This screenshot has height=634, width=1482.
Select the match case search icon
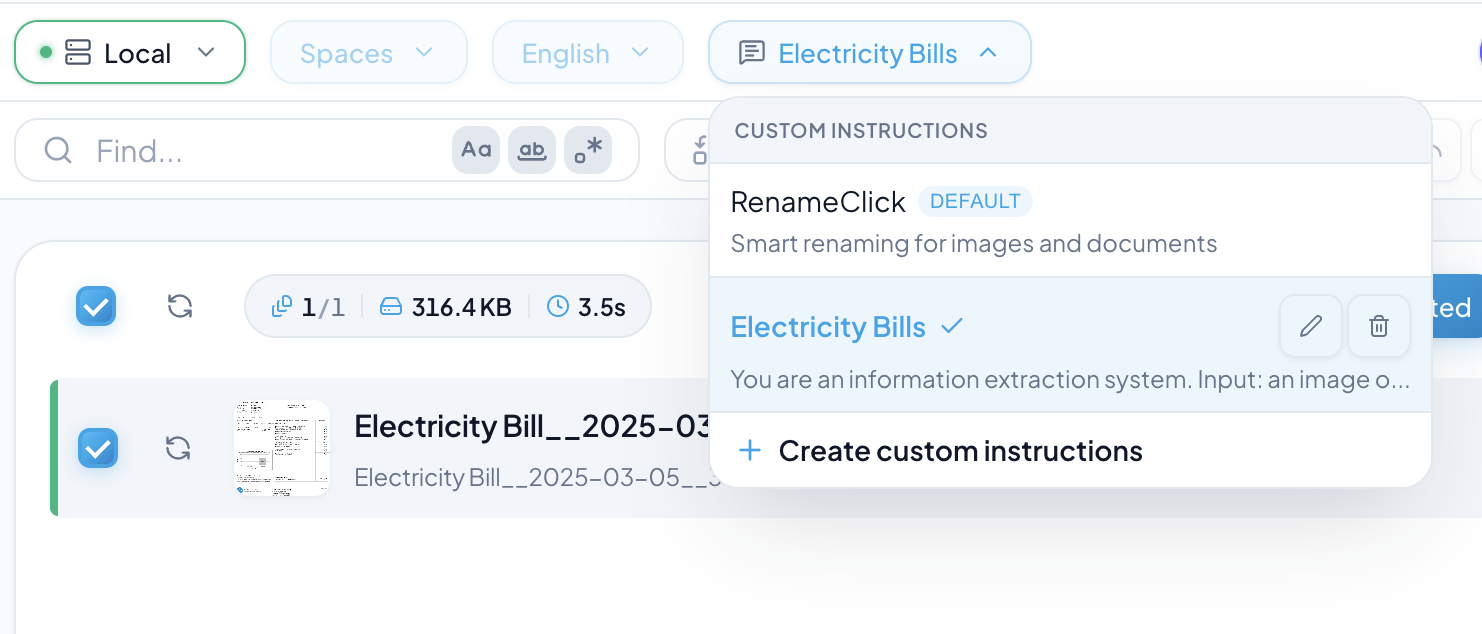click(476, 150)
